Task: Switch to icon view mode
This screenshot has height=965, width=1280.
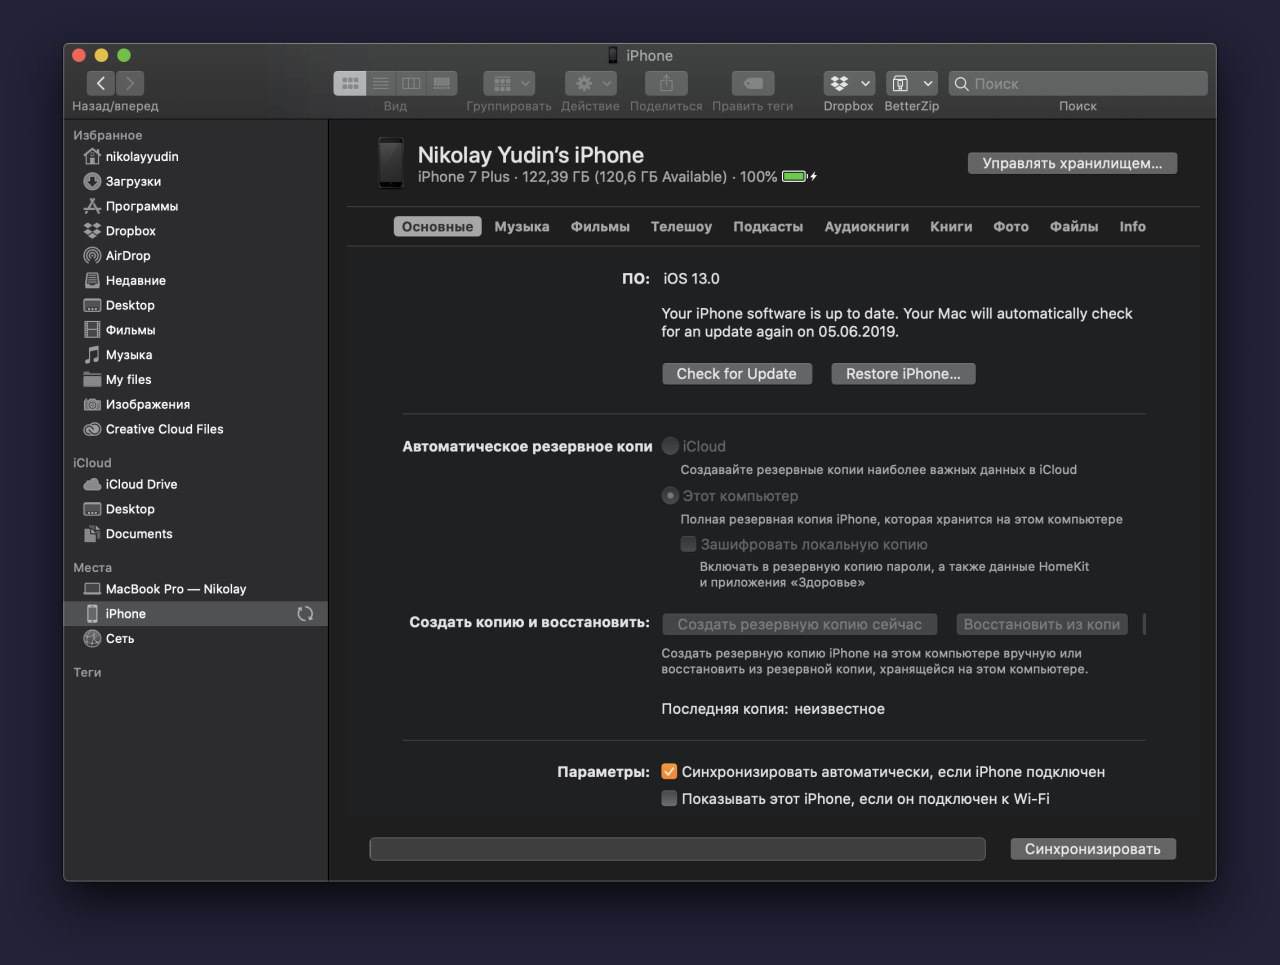Action: coord(350,83)
